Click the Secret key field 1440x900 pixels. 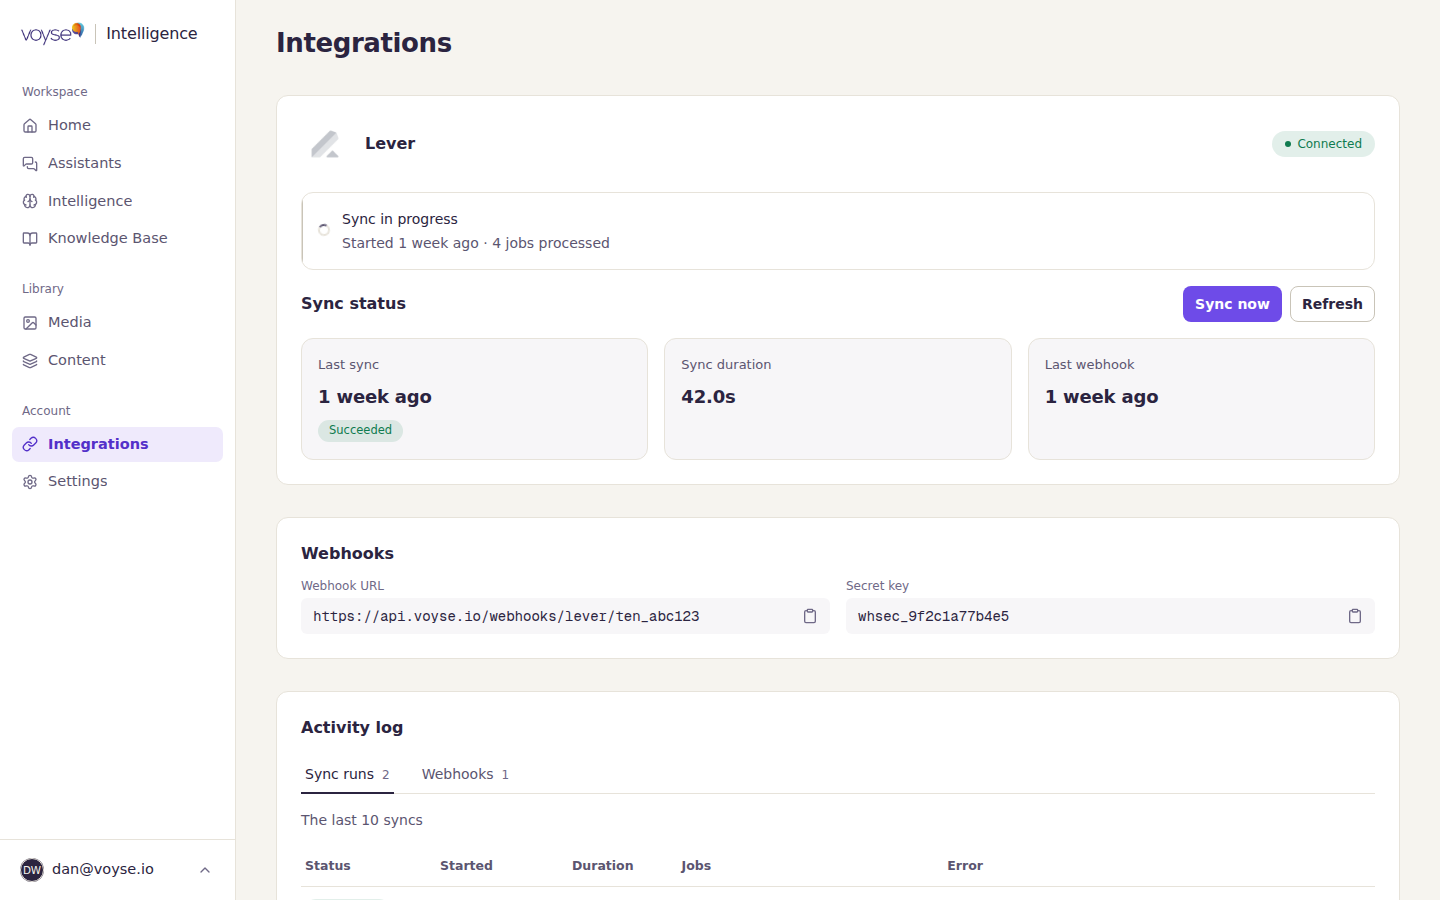point(1110,616)
